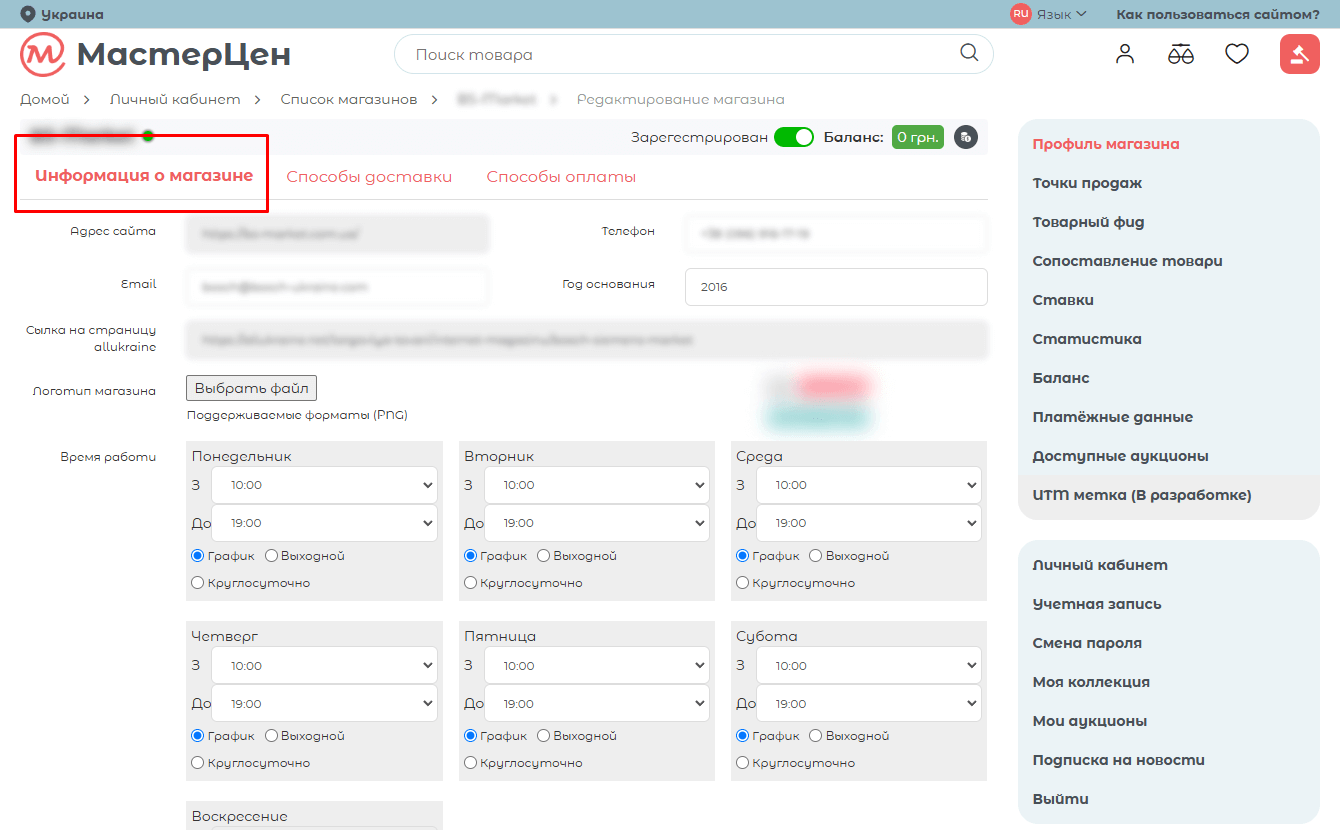Viewport: 1340px width, 830px height.
Task: Open the comparison scales icon
Action: (x=1181, y=54)
